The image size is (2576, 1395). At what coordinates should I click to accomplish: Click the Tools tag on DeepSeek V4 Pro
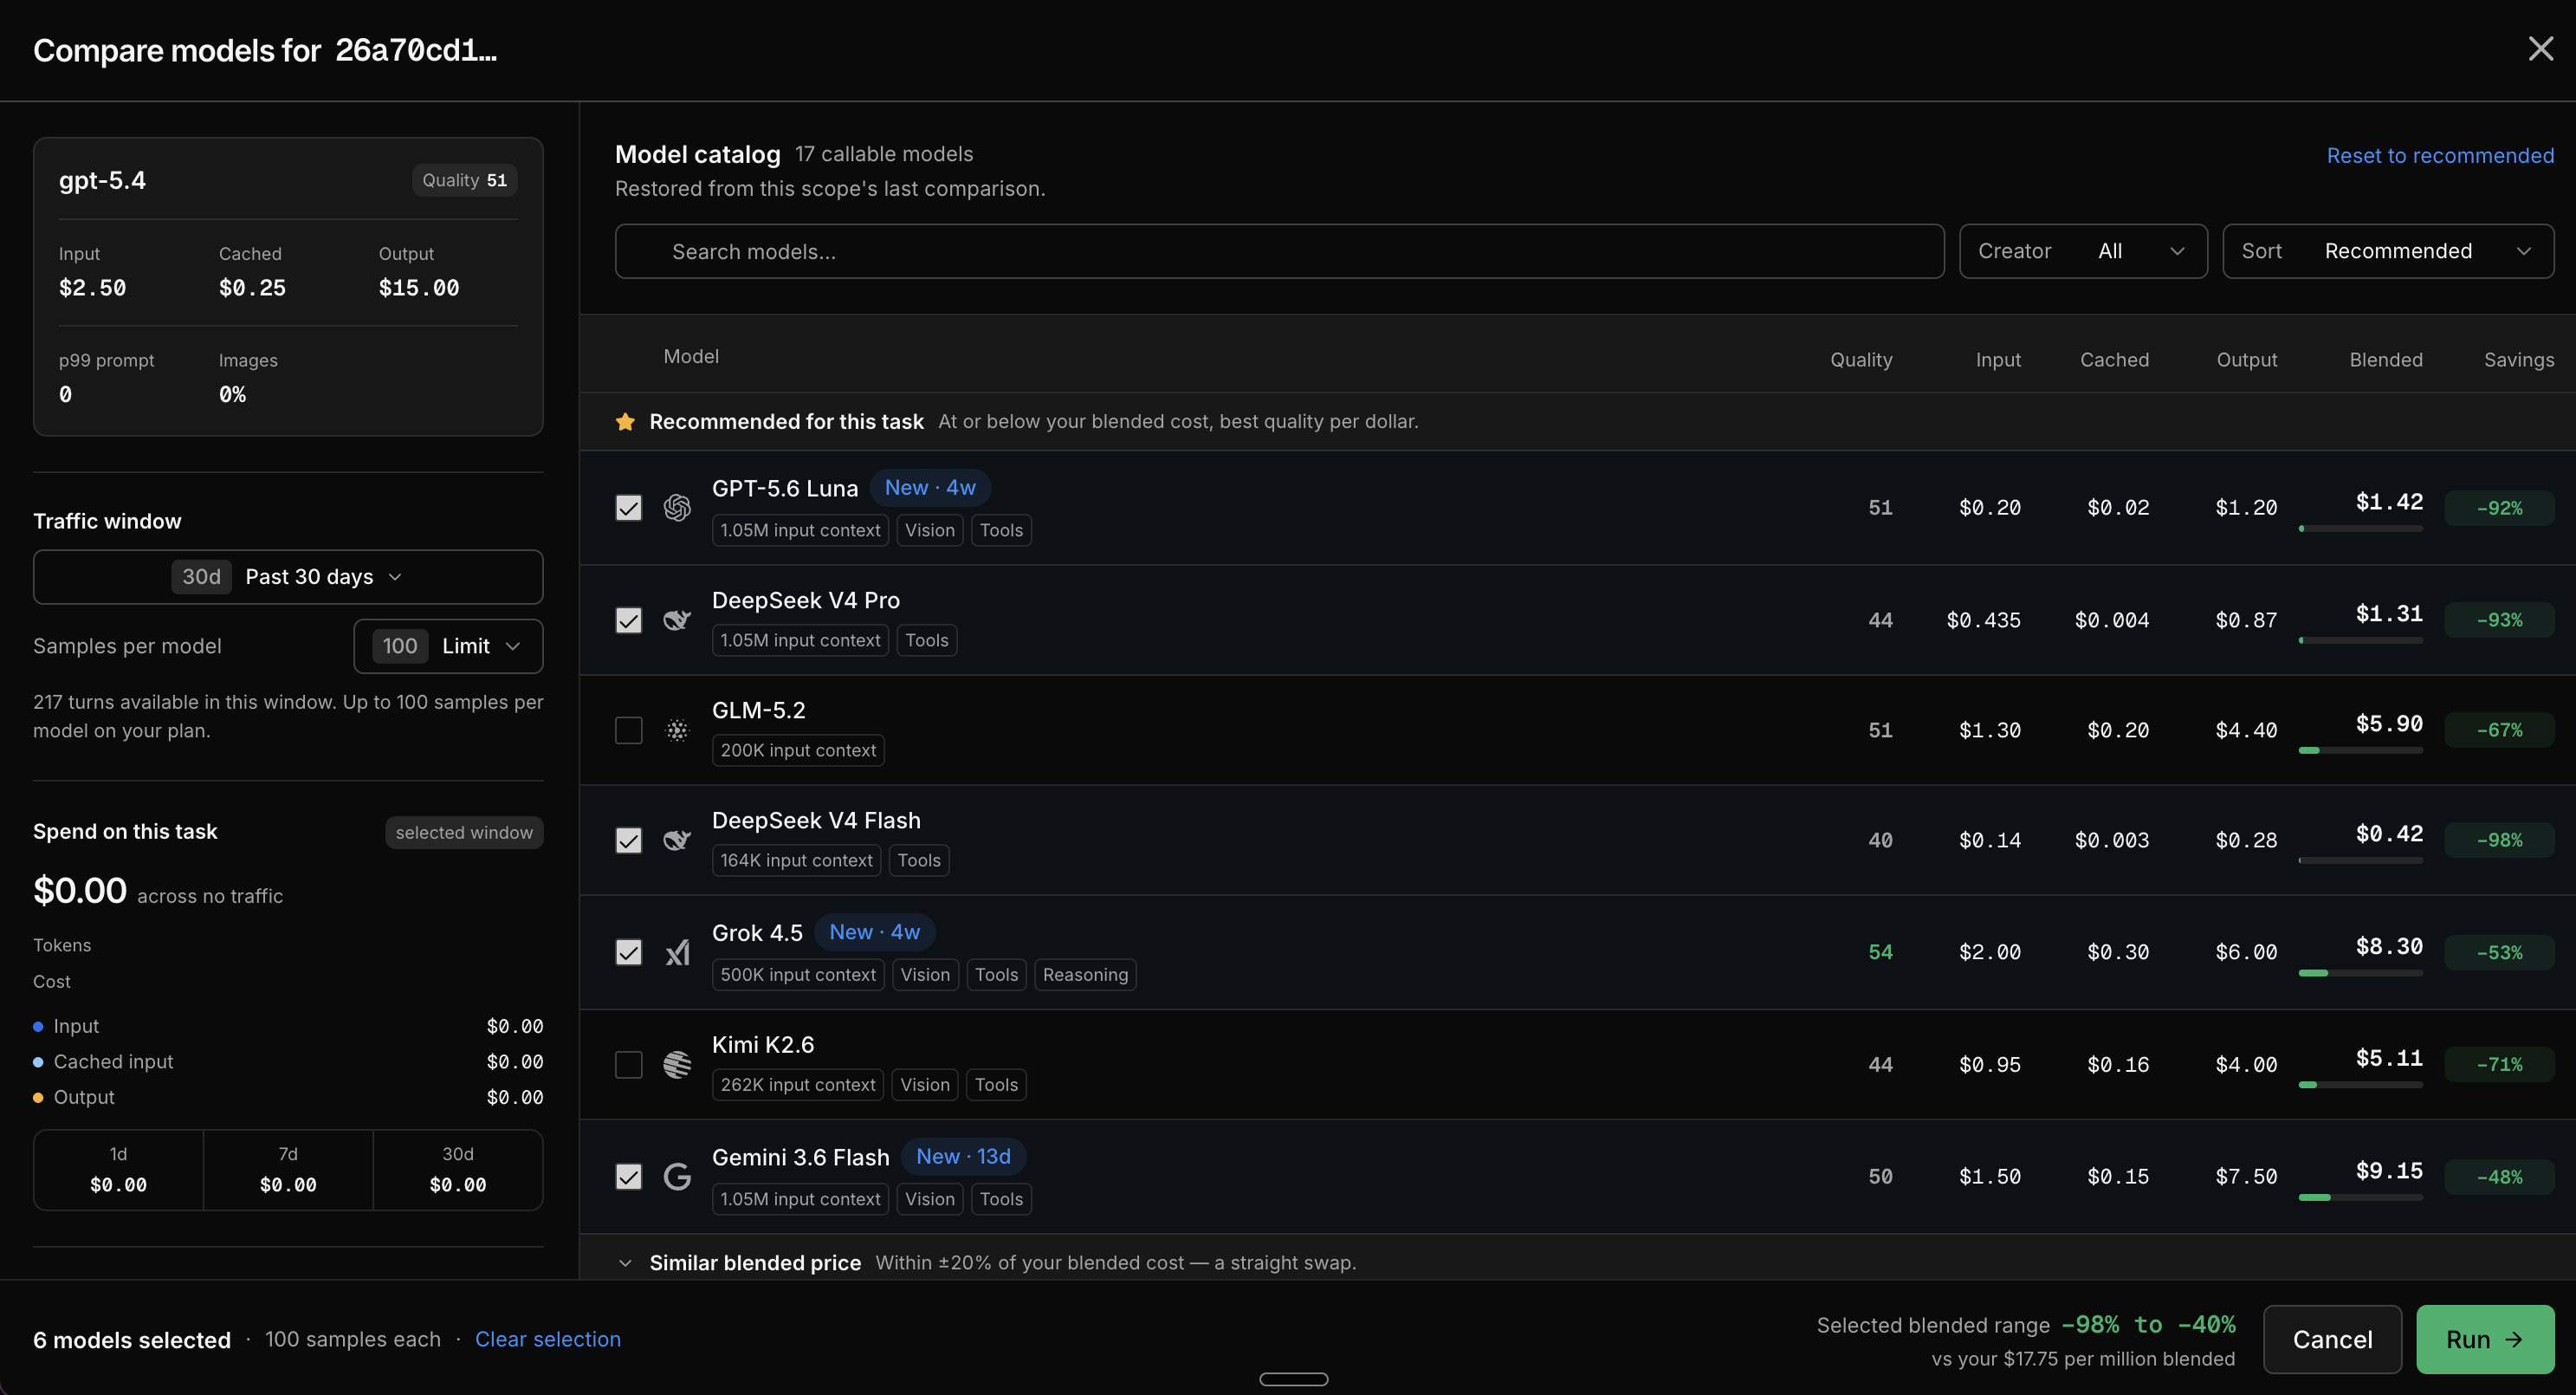926,640
